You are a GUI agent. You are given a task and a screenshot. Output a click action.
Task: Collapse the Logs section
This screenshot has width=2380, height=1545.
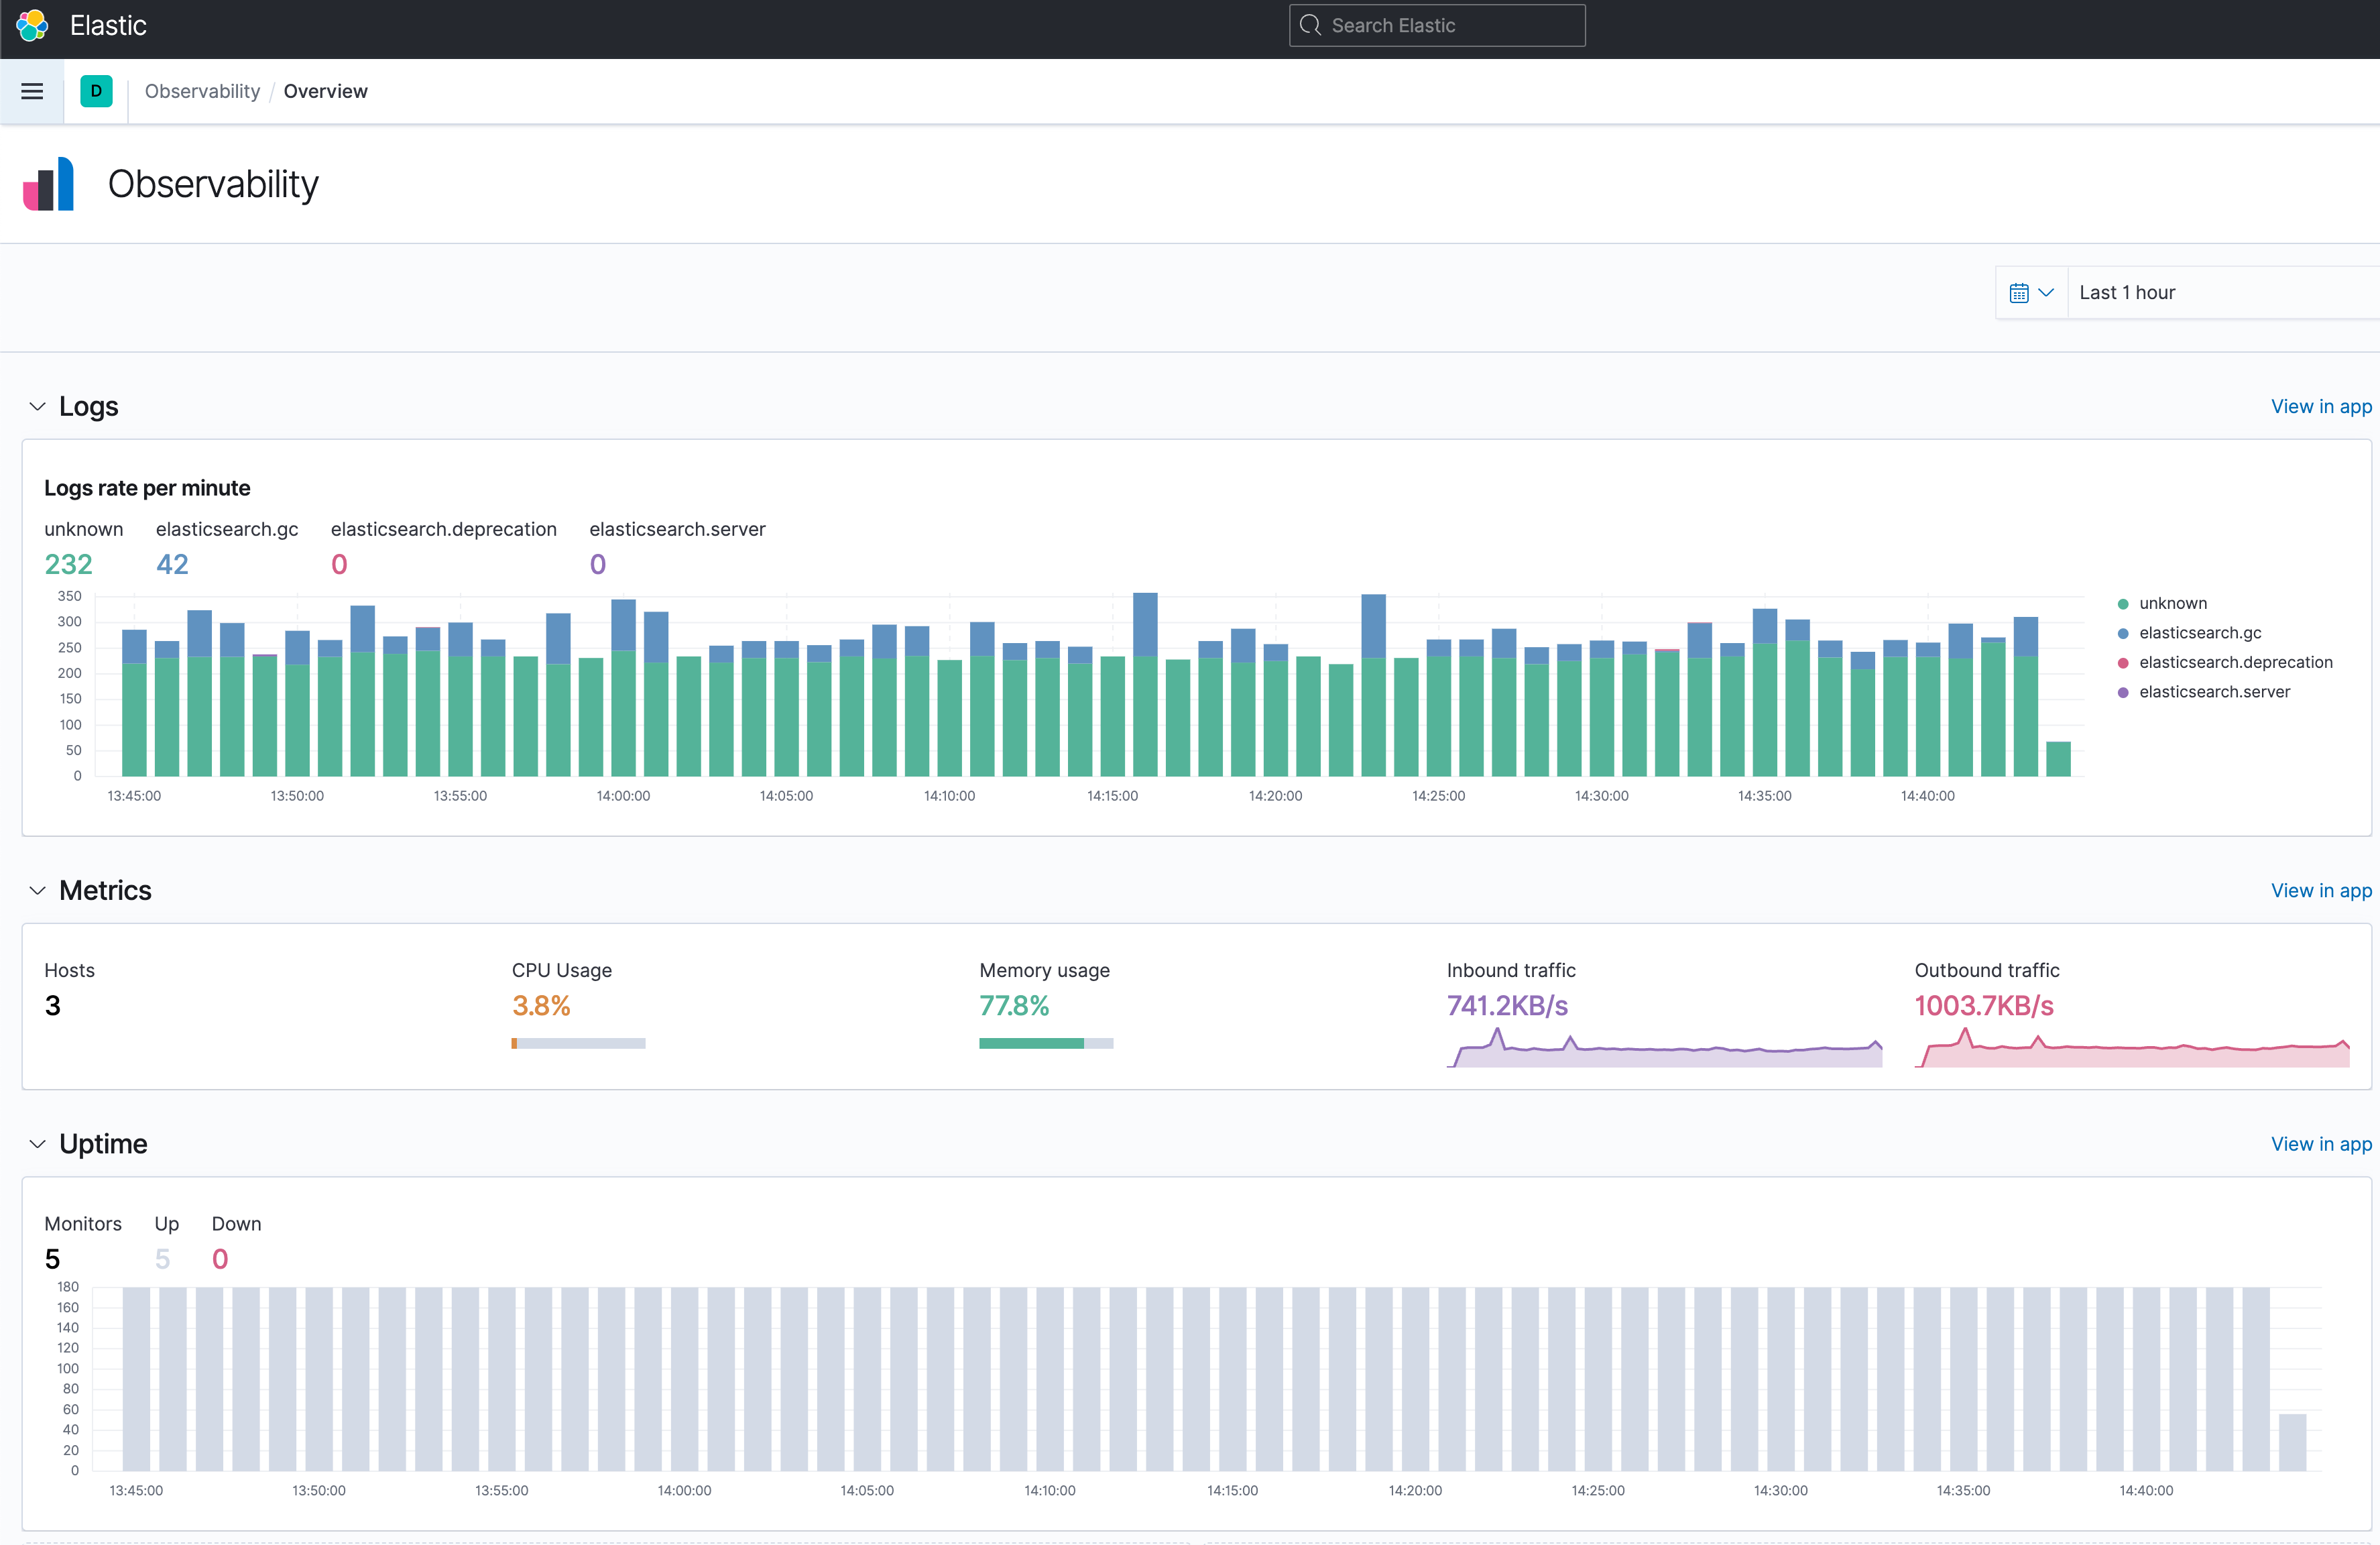pos(38,407)
